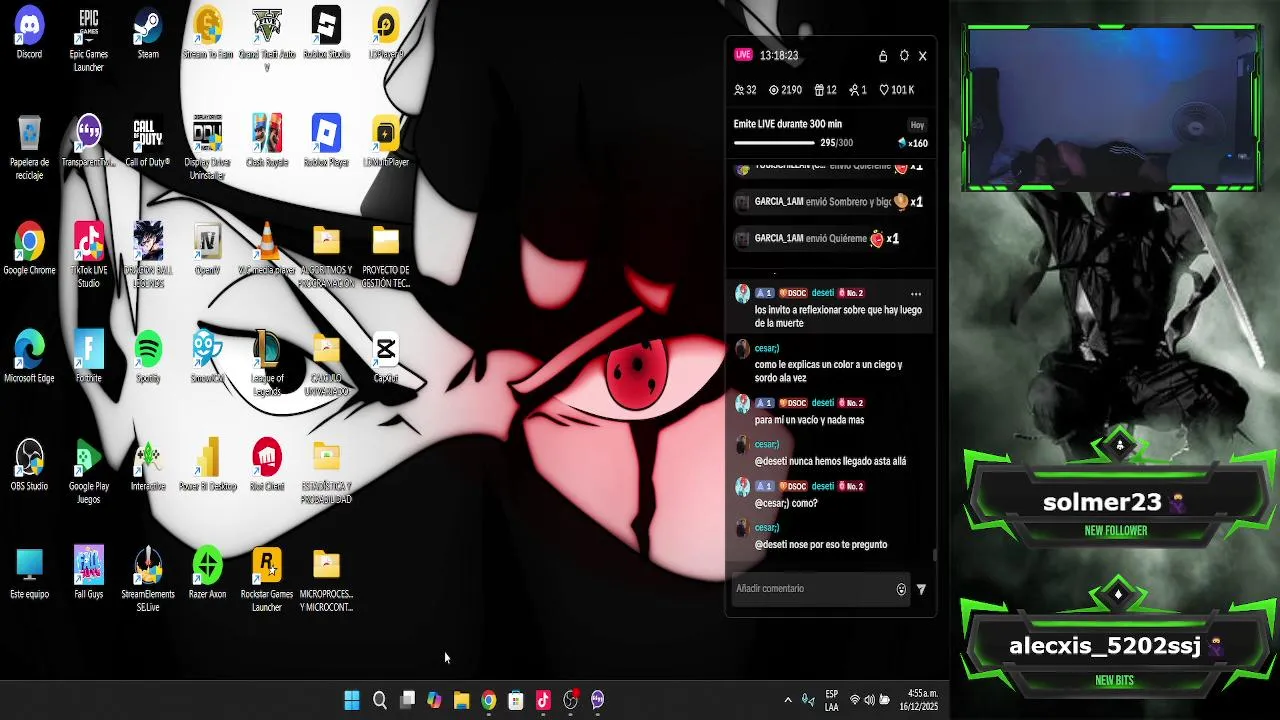
Task: Click the chat panel scrollbar
Action: point(935,554)
